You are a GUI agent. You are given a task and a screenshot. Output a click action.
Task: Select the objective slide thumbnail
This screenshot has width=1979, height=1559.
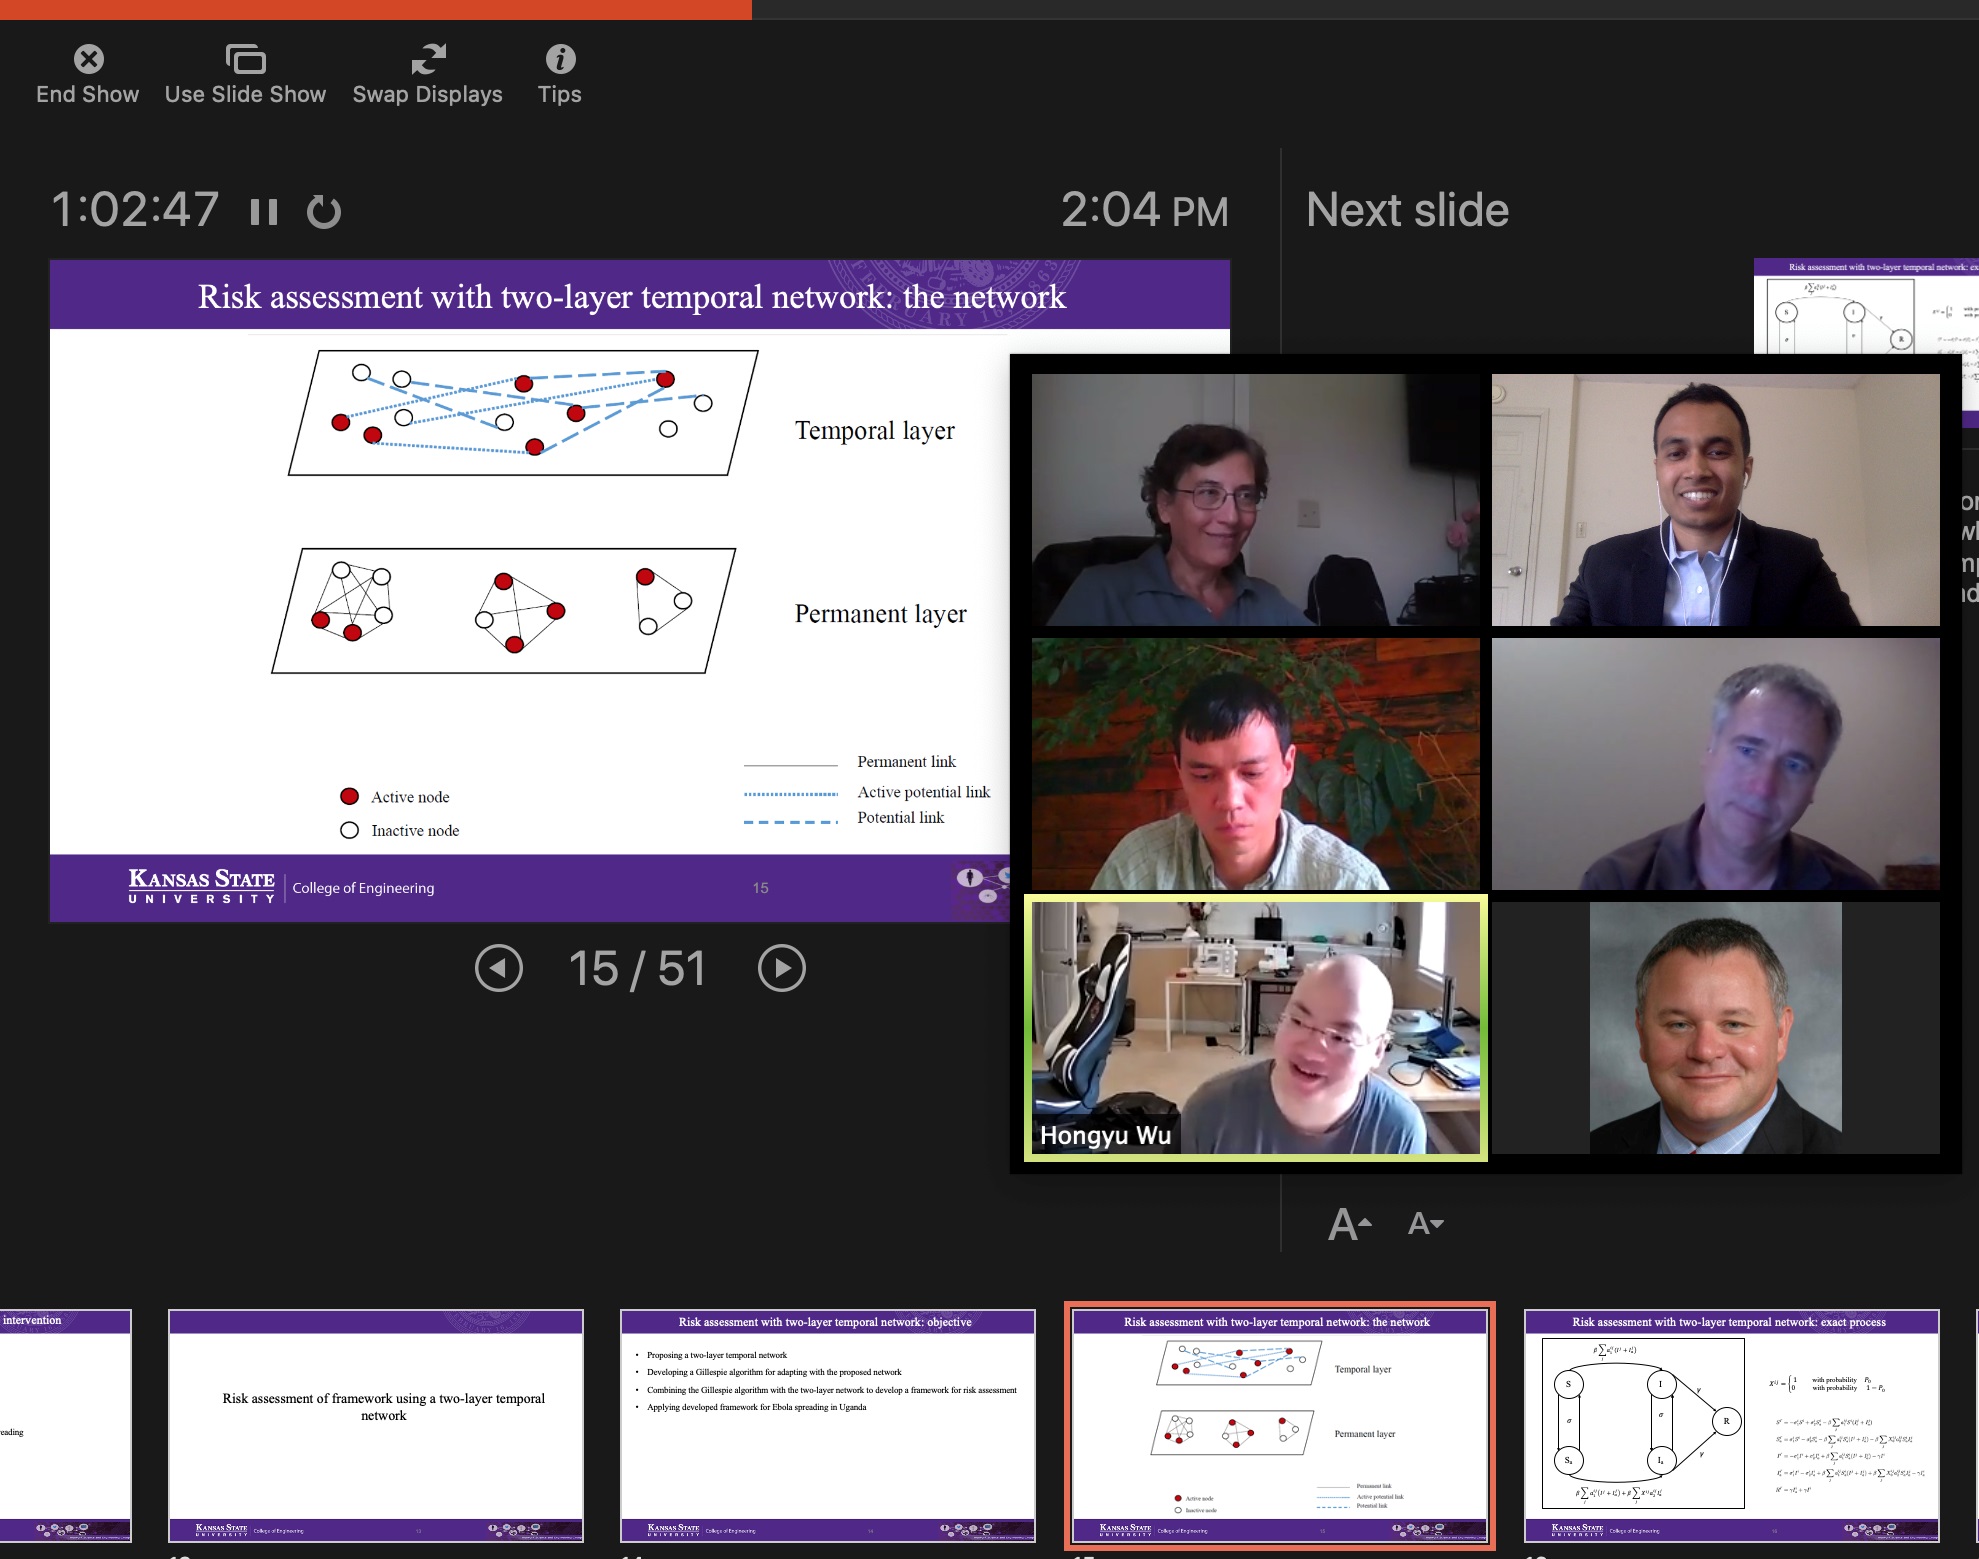click(x=827, y=1425)
